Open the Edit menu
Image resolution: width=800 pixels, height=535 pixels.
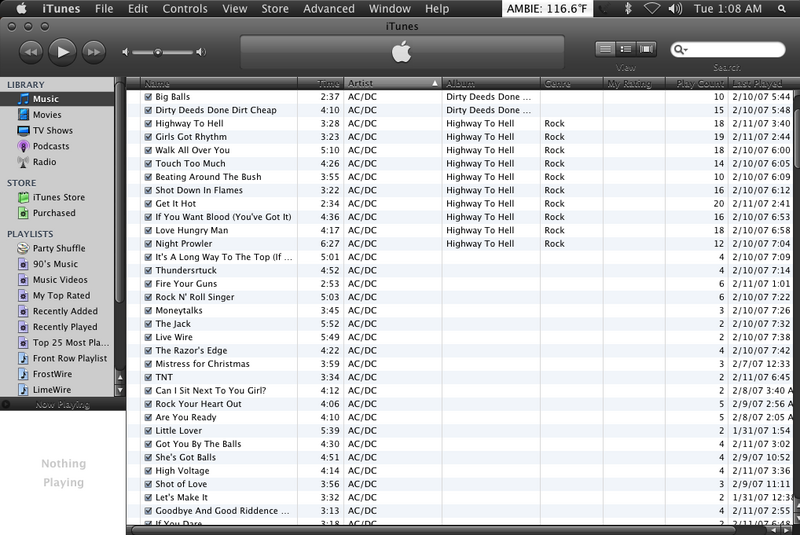pos(138,9)
